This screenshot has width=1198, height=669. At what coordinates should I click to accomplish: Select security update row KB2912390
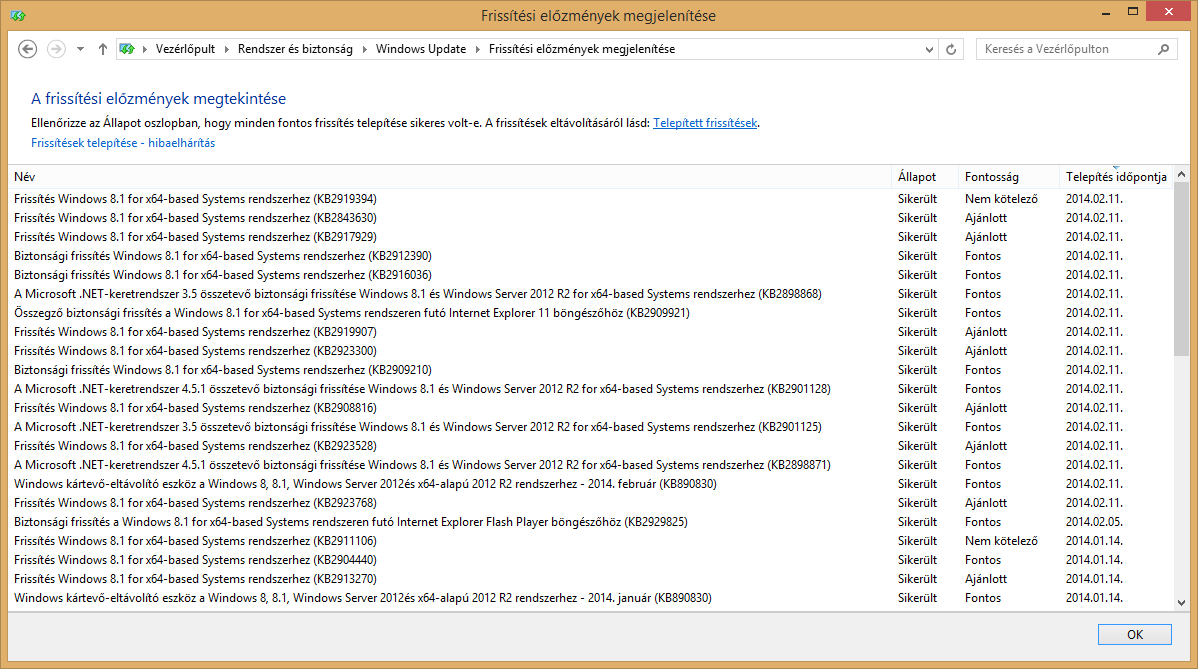590,256
